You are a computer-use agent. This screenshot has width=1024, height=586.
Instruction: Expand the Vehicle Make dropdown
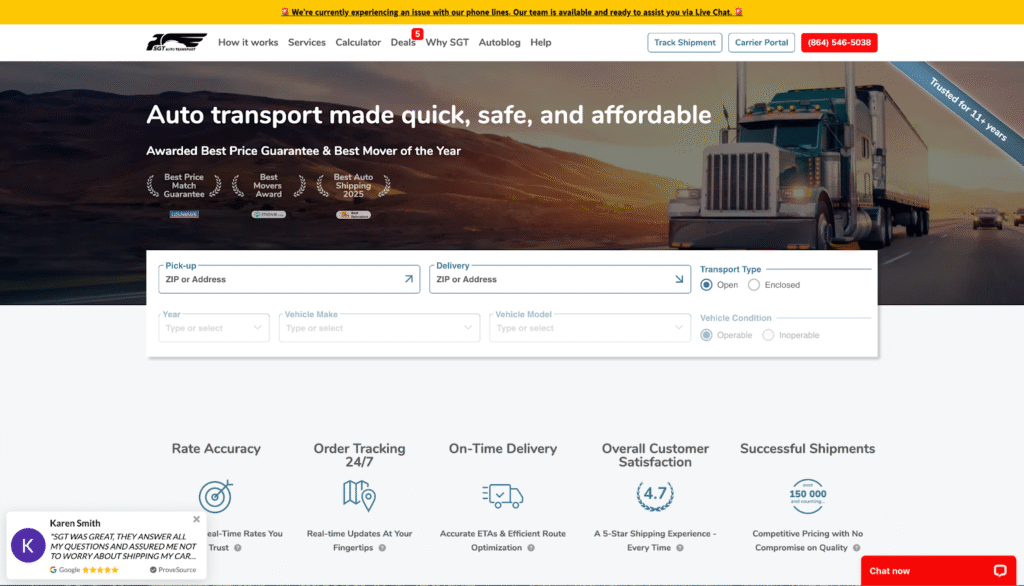(x=380, y=328)
